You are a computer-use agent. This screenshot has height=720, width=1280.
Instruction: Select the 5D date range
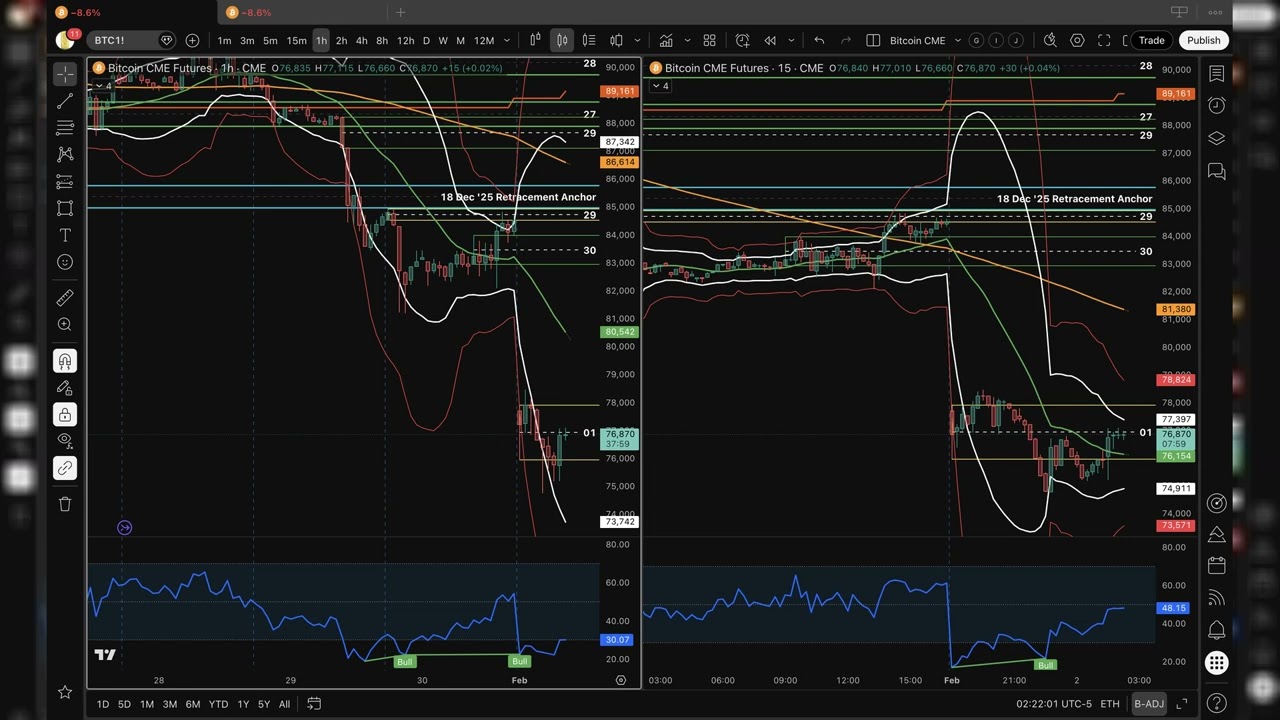124,704
